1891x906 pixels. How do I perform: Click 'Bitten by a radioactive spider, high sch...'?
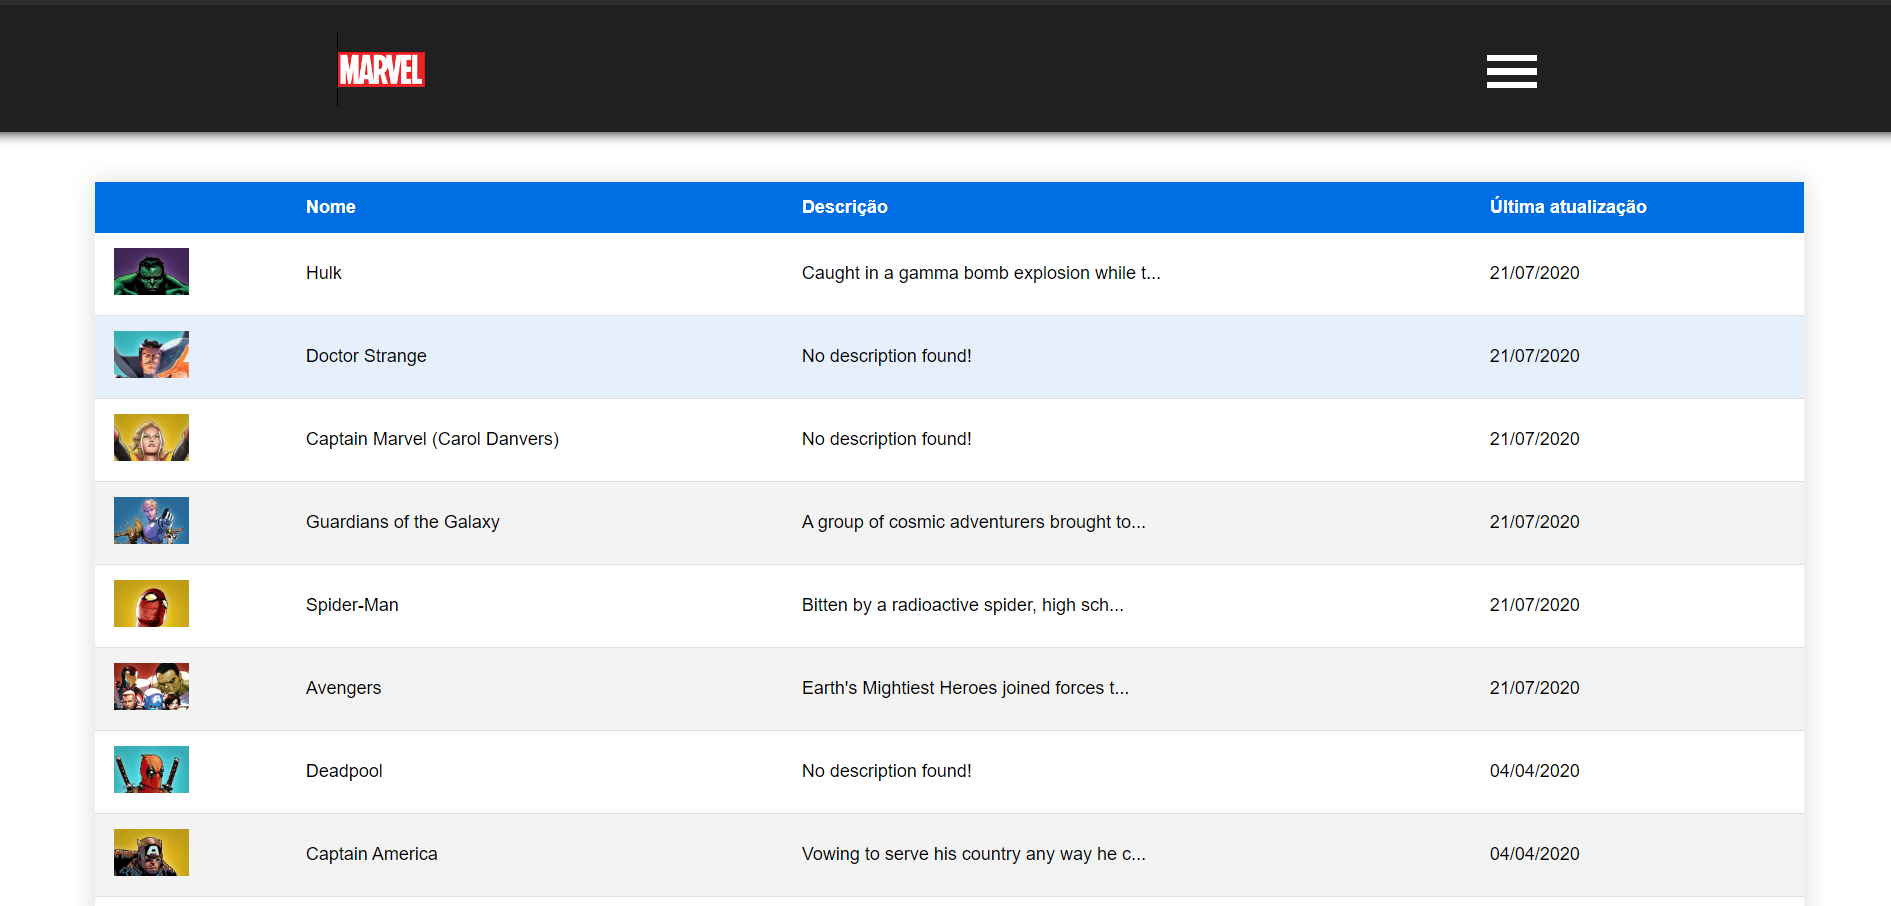tap(963, 605)
